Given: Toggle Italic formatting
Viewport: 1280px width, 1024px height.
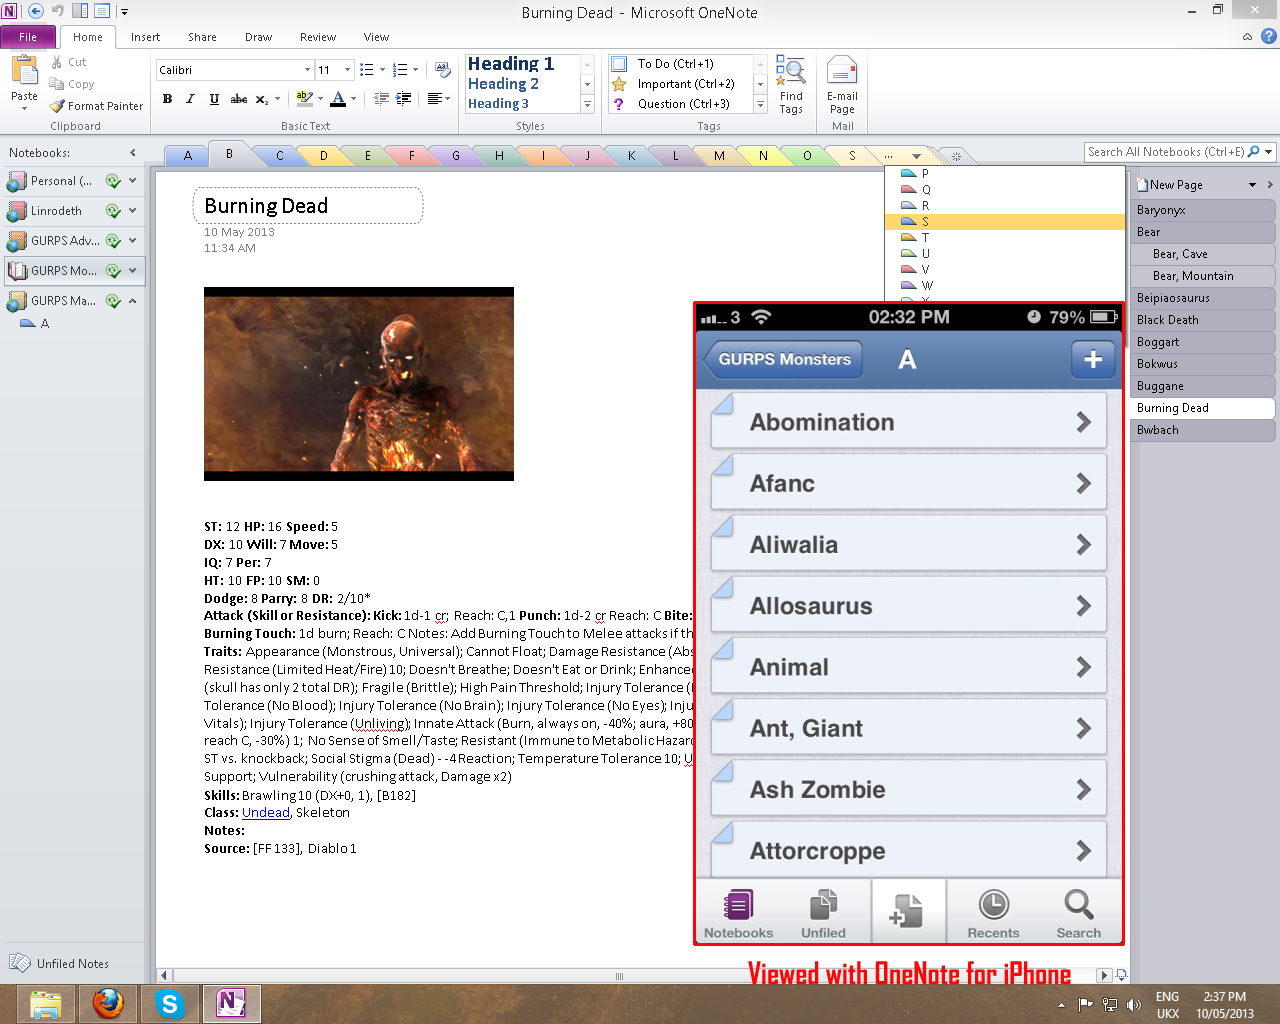Looking at the screenshot, I should 190,99.
